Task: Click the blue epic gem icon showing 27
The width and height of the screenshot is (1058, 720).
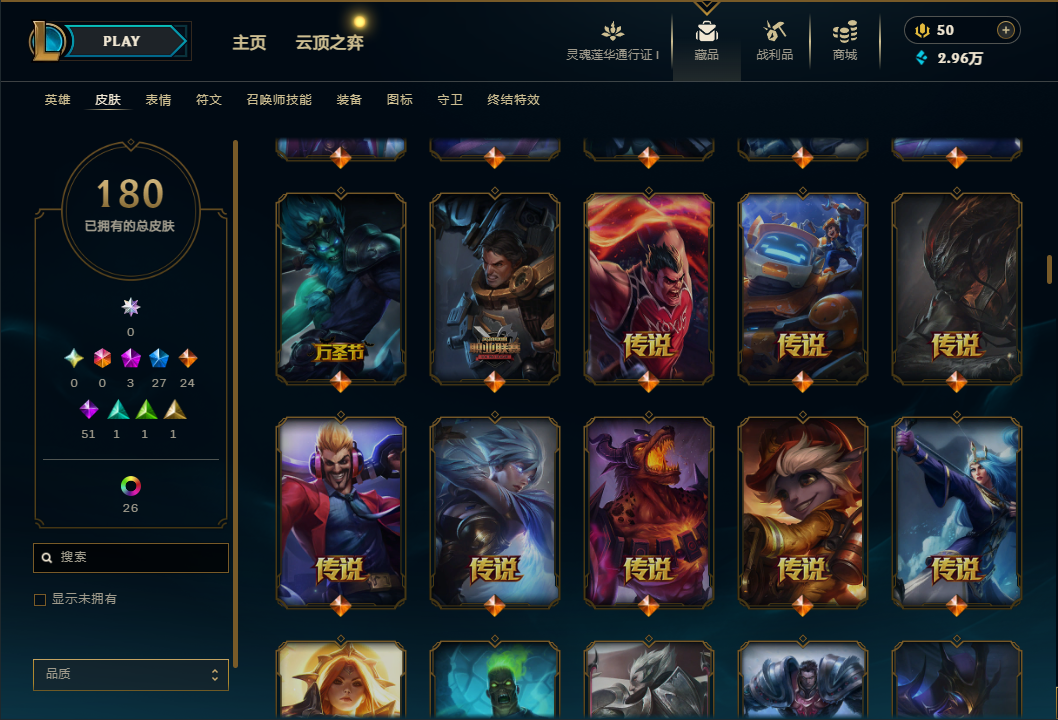Action: point(159,358)
